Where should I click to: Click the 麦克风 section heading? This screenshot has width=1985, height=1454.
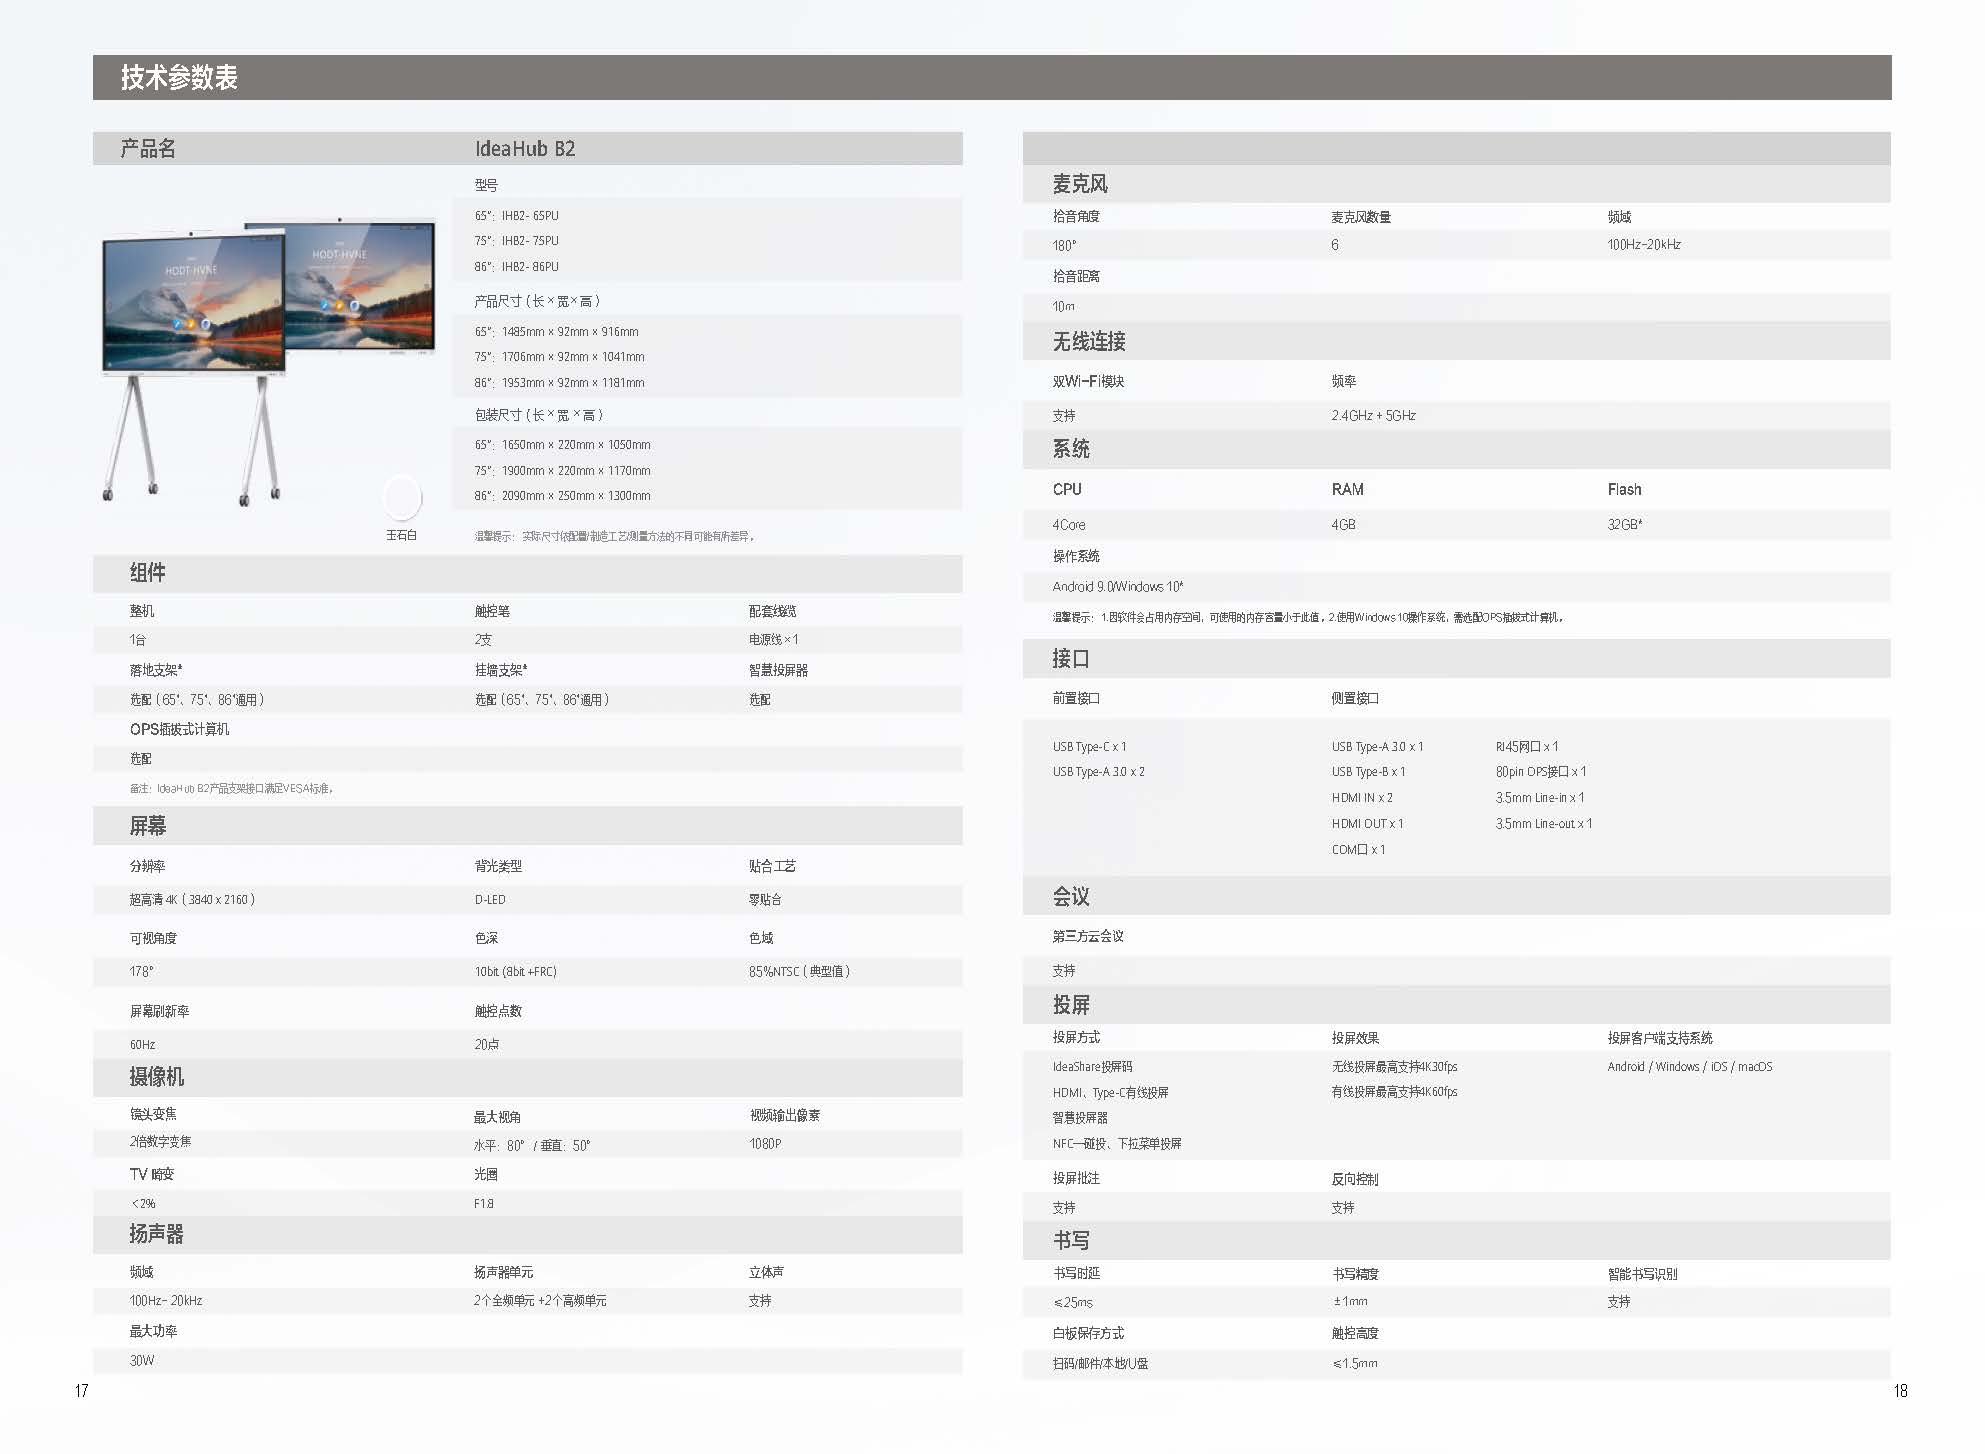(1080, 184)
